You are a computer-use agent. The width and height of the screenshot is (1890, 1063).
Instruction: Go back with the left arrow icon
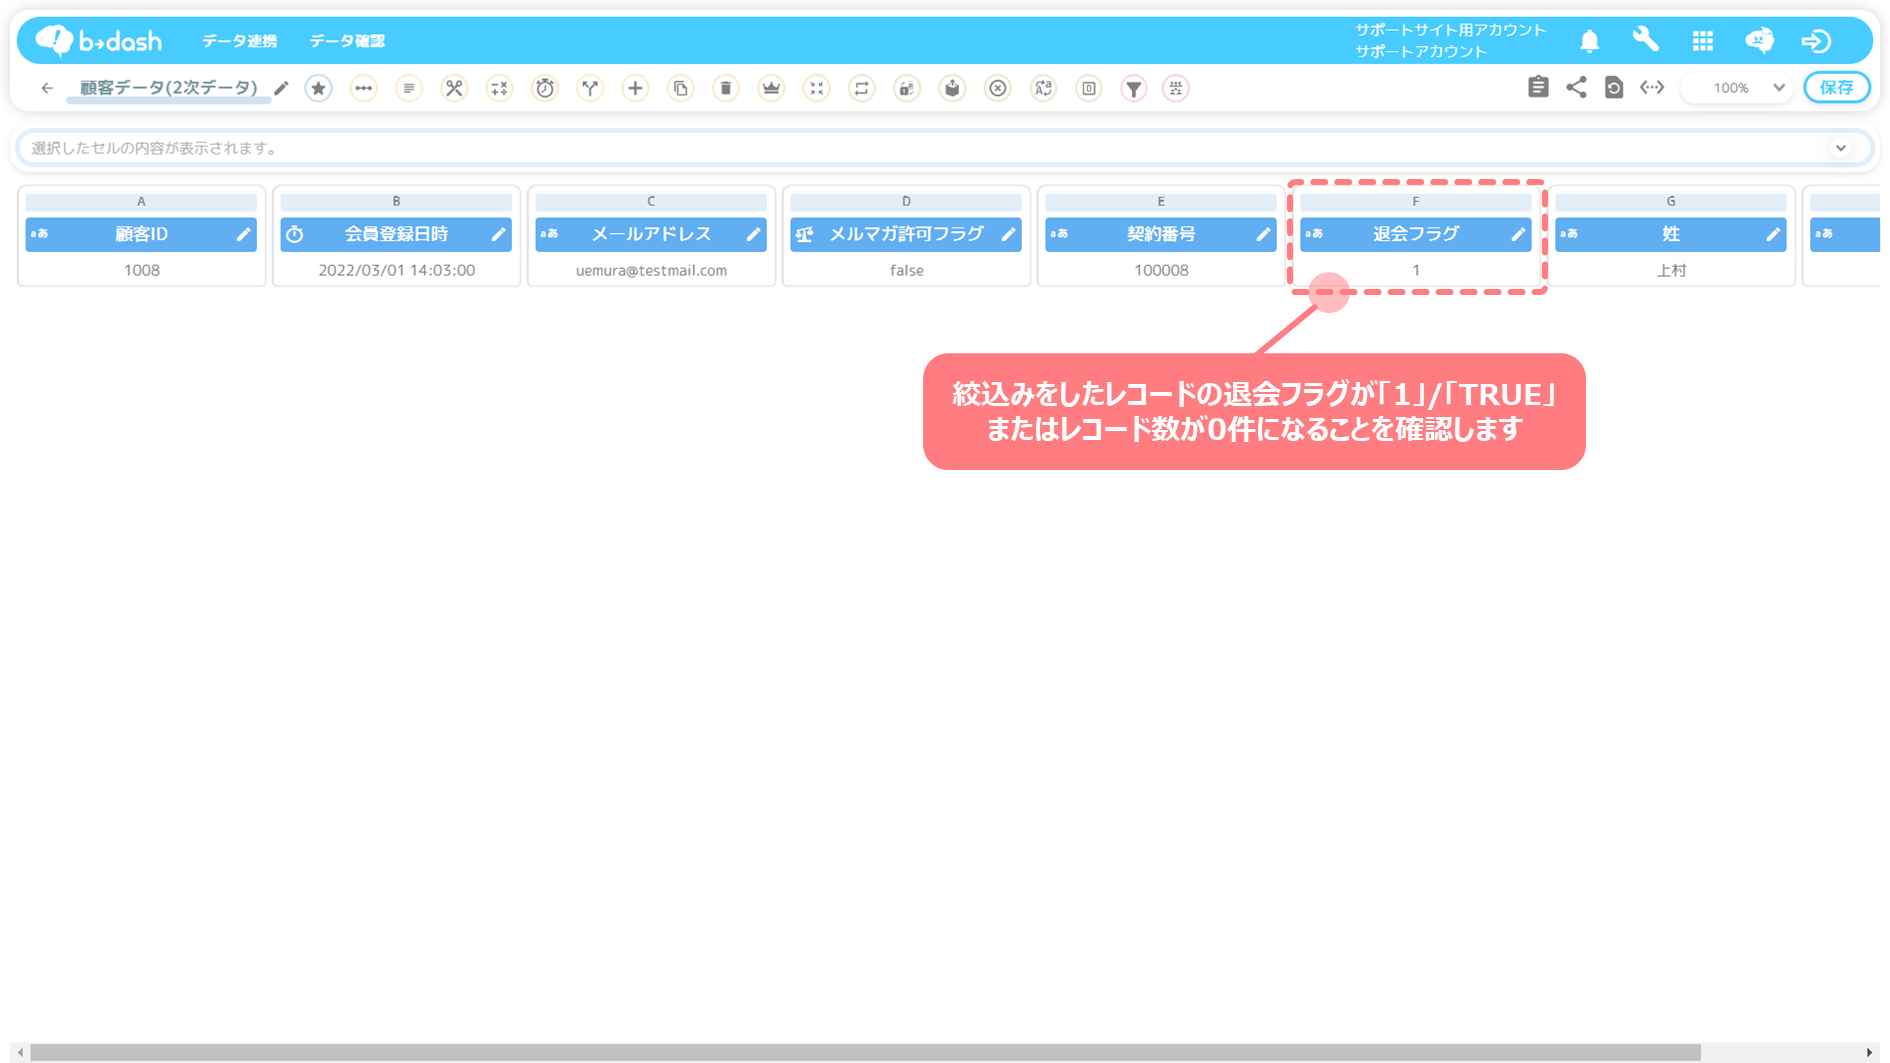[x=47, y=88]
